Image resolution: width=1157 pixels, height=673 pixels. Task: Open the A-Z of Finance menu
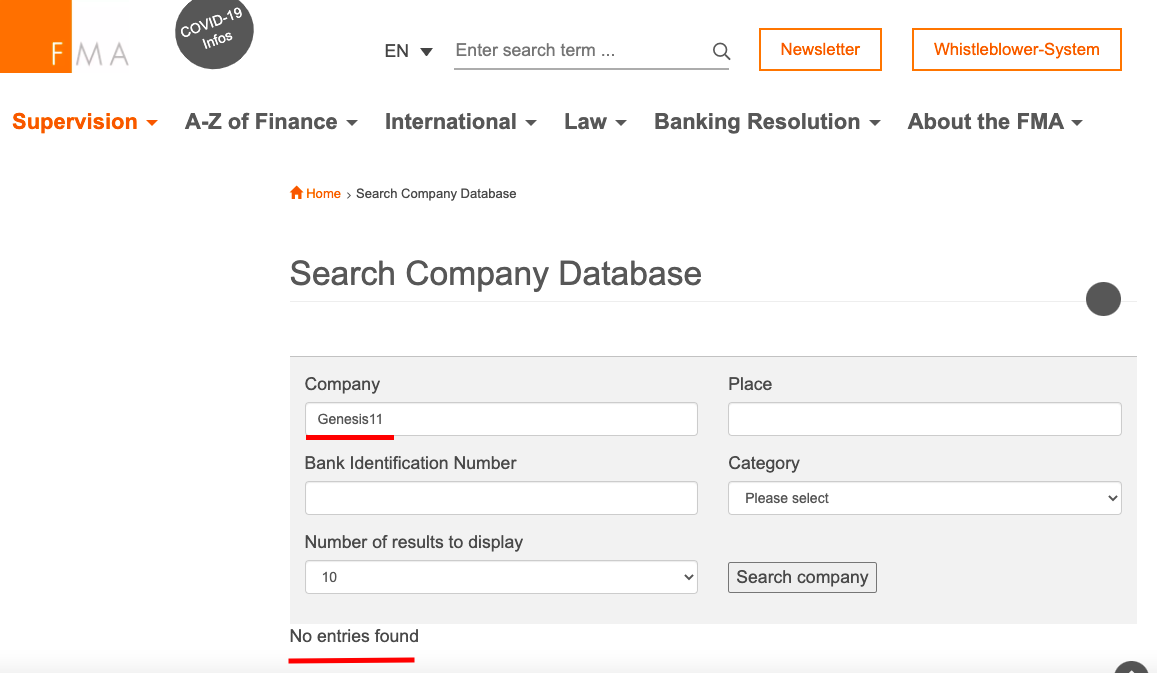point(271,122)
